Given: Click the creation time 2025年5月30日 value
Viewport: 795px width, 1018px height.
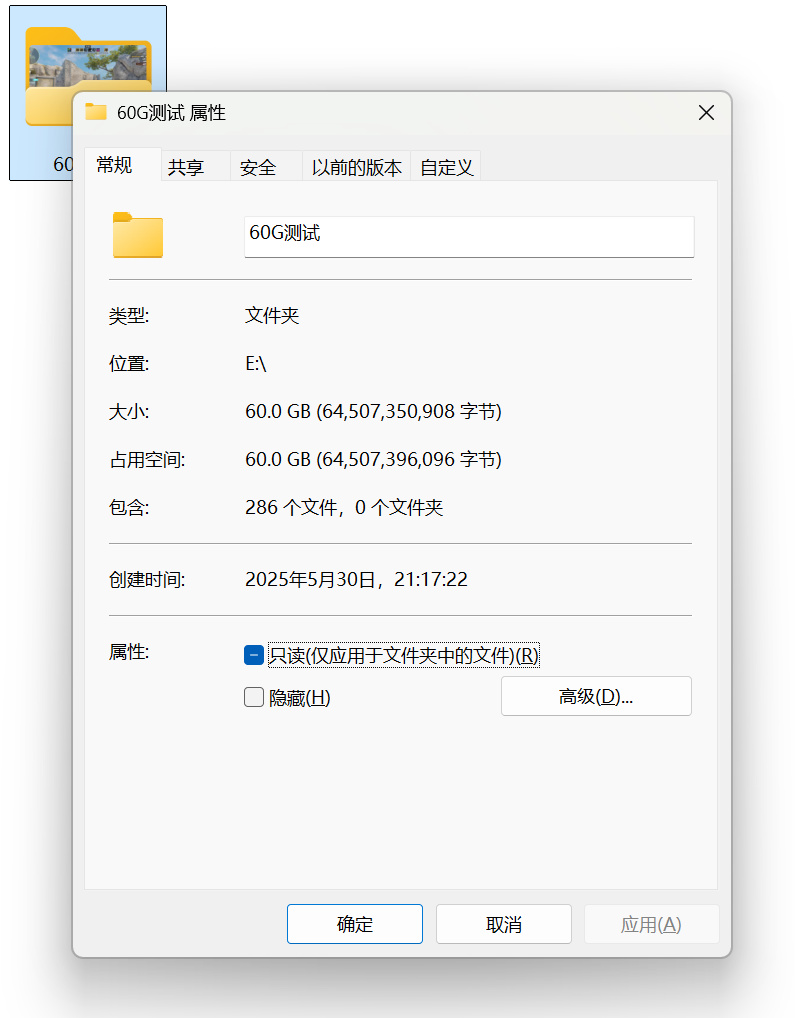Looking at the screenshot, I should (356, 579).
